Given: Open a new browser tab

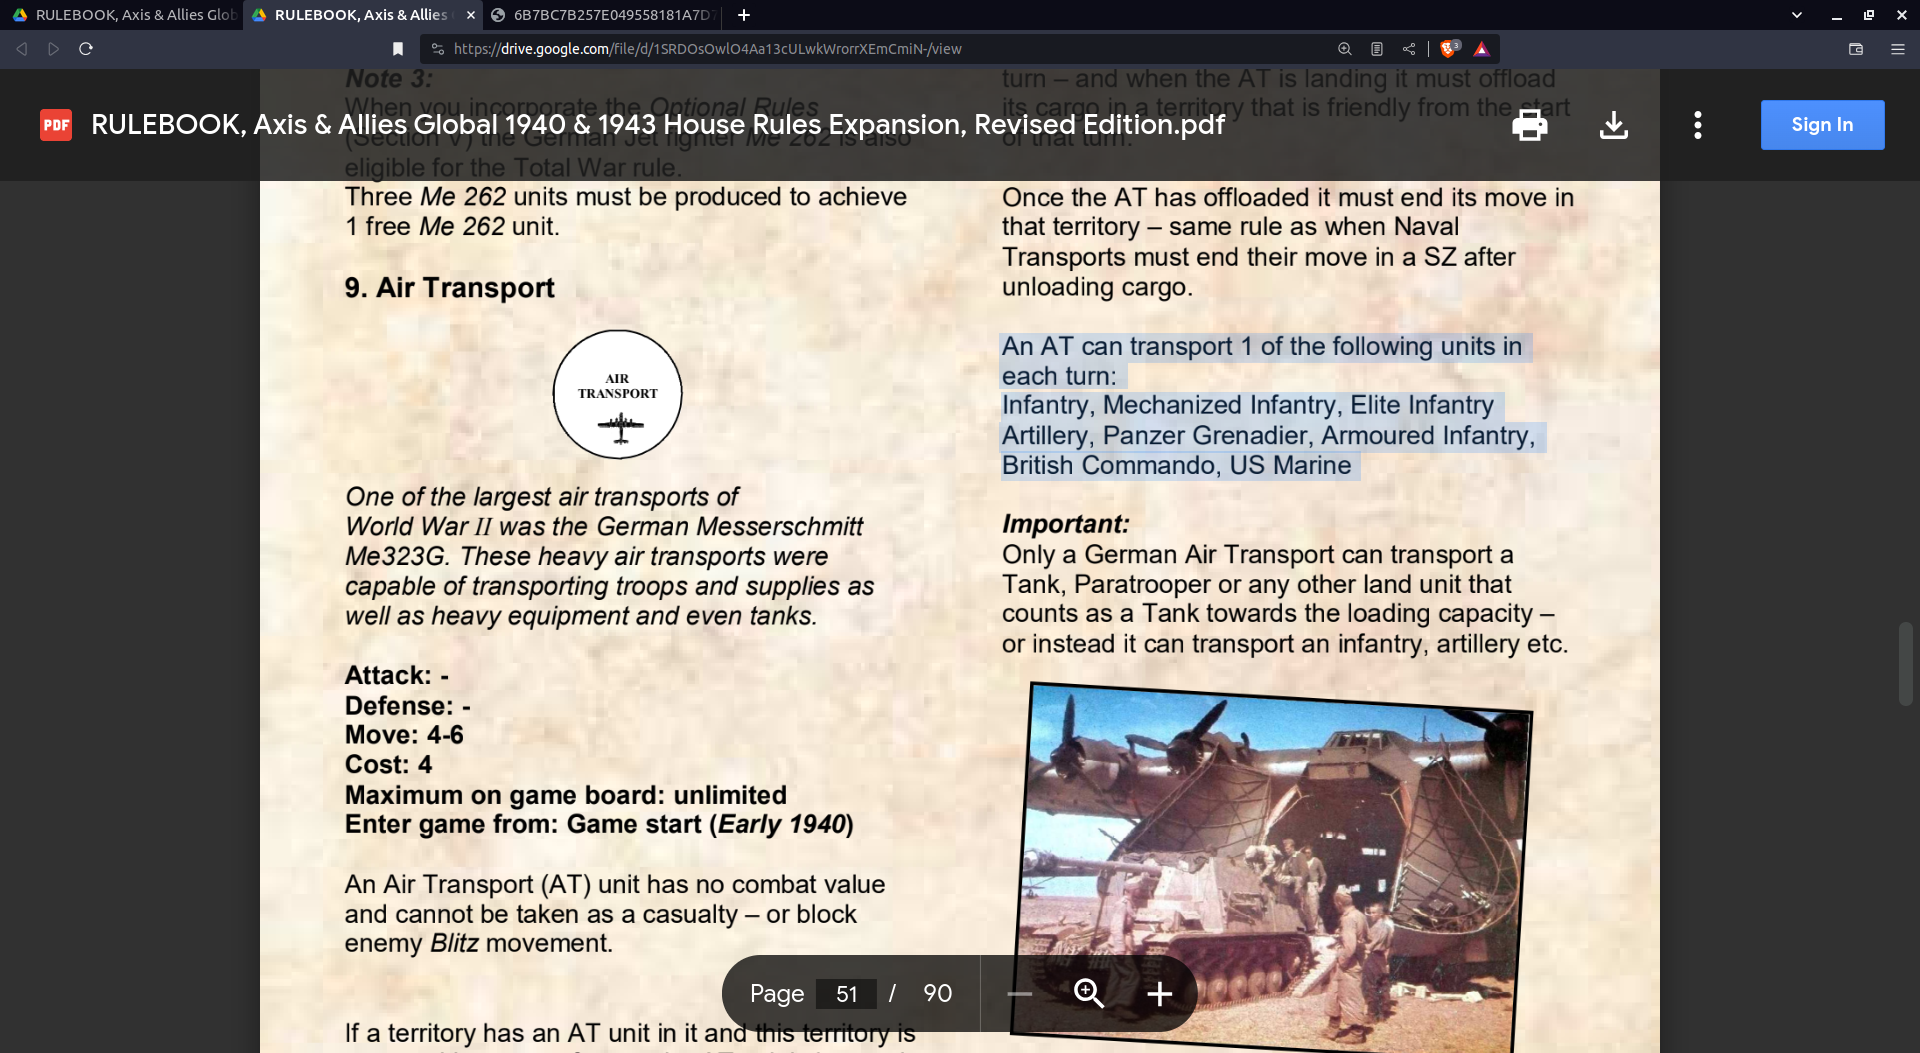Looking at the screenshot, I should pos(744,15).
